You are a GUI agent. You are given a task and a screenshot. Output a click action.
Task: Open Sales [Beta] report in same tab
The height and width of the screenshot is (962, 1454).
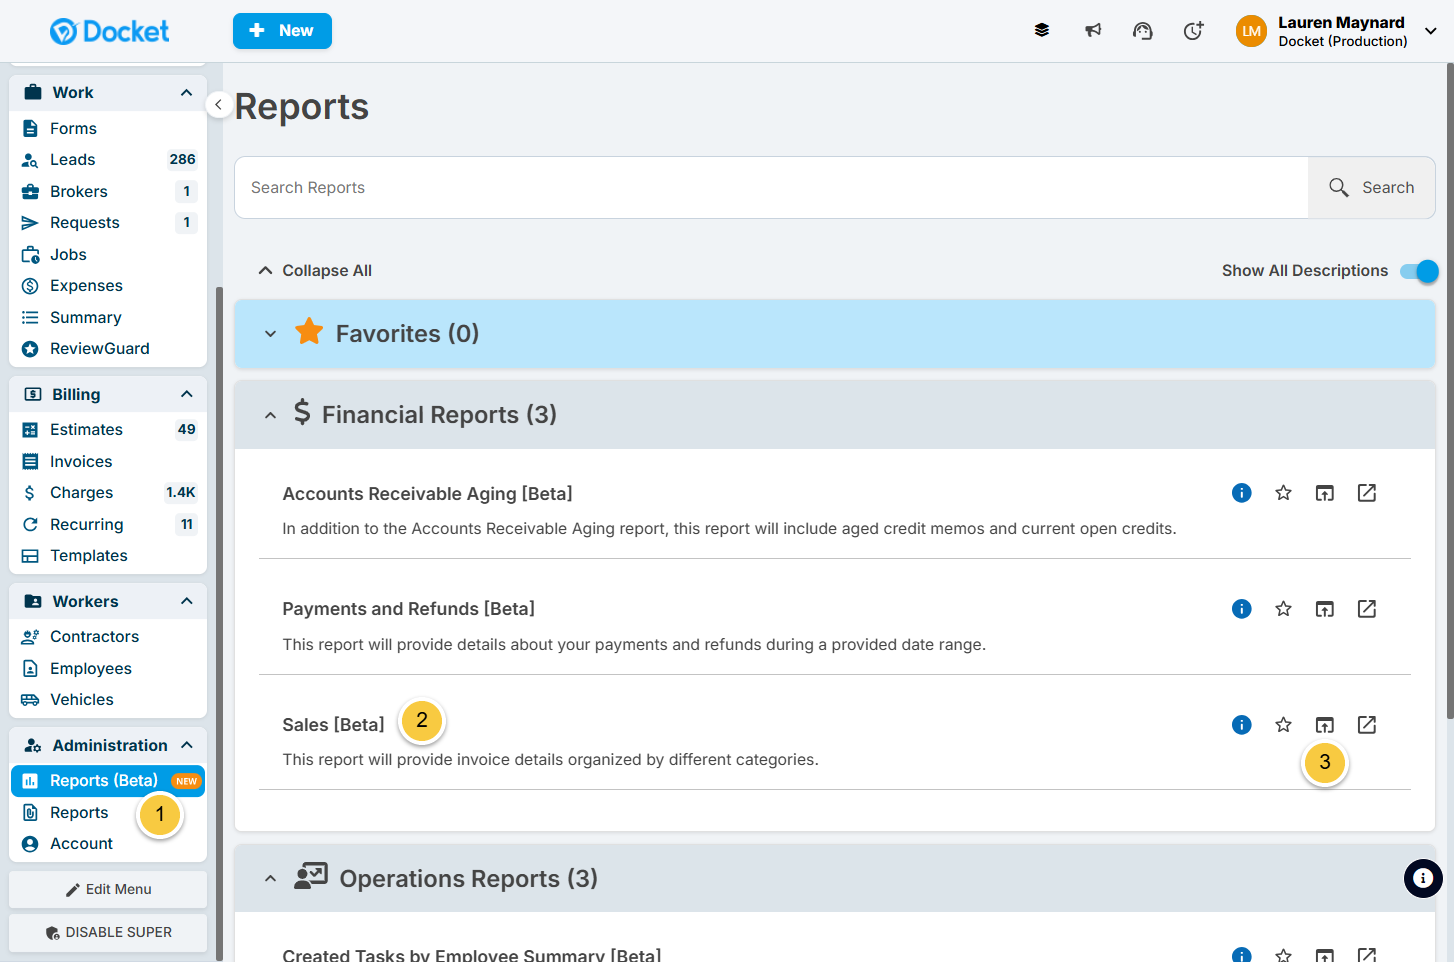tap(1325, 725)
